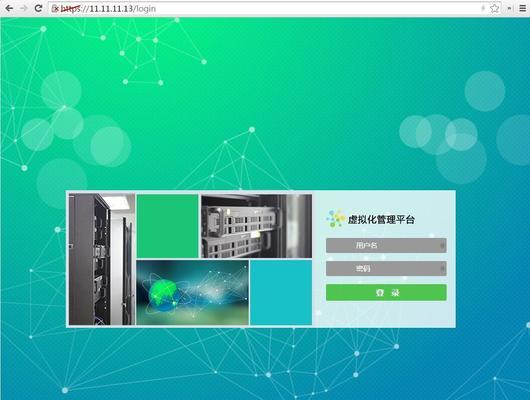
Task: Click the green globe network image
Action: tap(192, 292)
